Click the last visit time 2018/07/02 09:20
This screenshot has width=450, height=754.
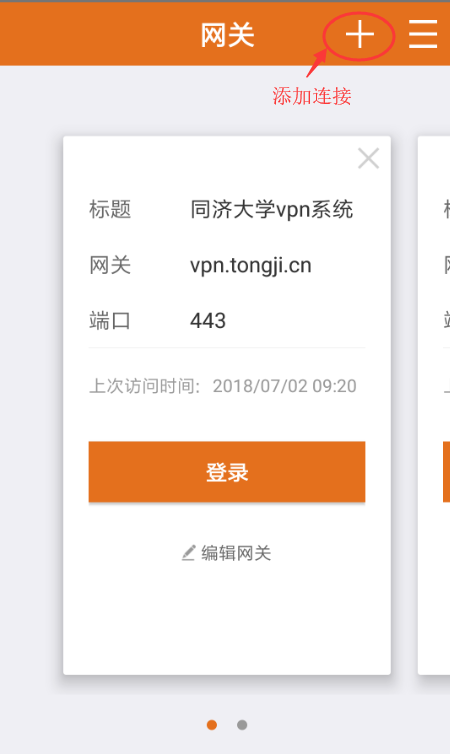285,386
